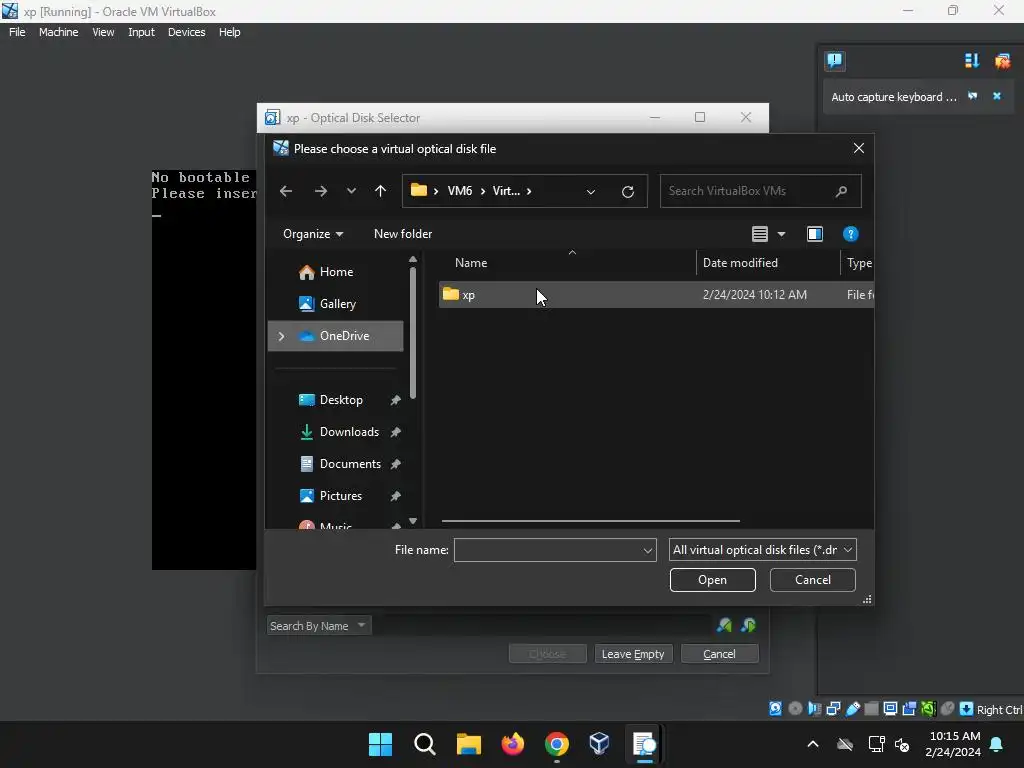Image resolution: width=1024 pixels, height=768 pixels.
Task: Click the mouse integration status icon
Action: [947, 709]
